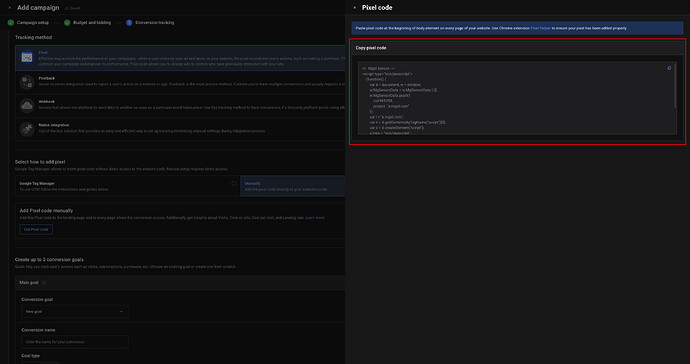
Task: Click inside the pixel code text box
Action: (x=517, y=98)
